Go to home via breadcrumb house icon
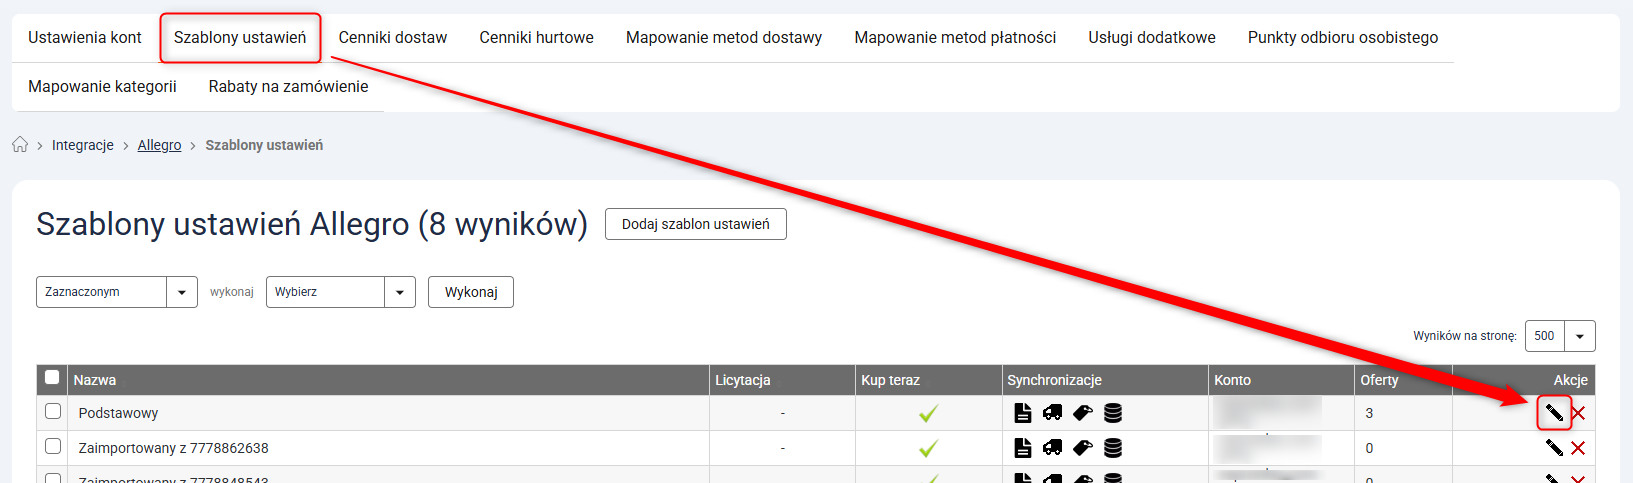 pyautogui.click(x=20, y=145)
